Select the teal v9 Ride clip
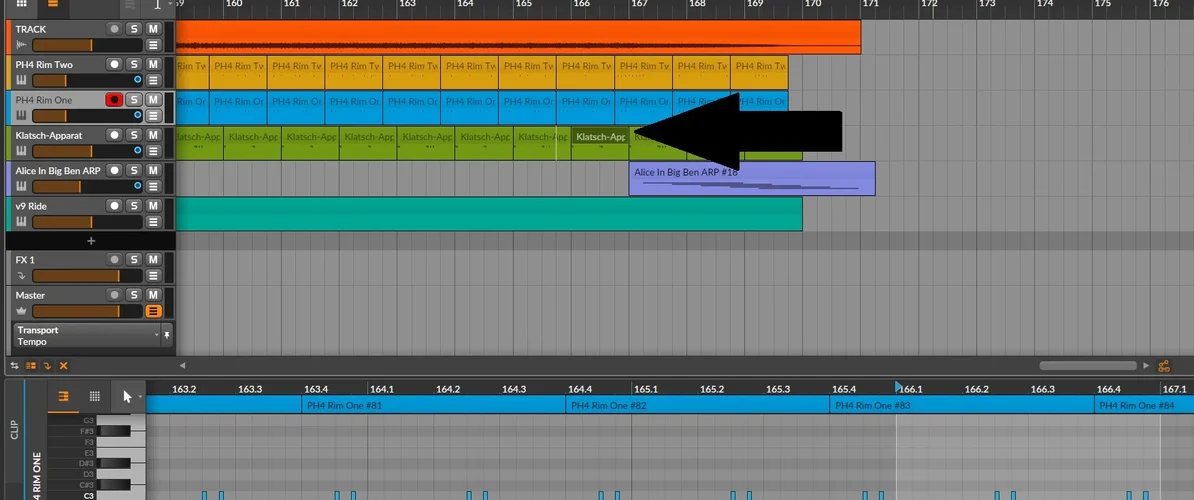The image size is (1194, 500). pos(489,214)
